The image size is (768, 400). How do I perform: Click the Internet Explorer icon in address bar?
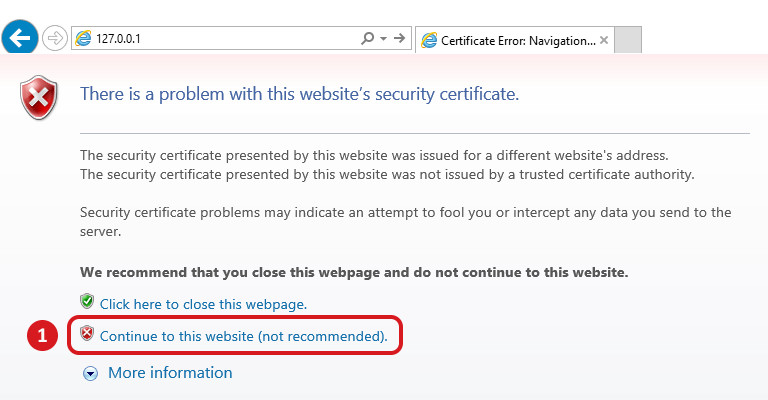pos(83,39)
